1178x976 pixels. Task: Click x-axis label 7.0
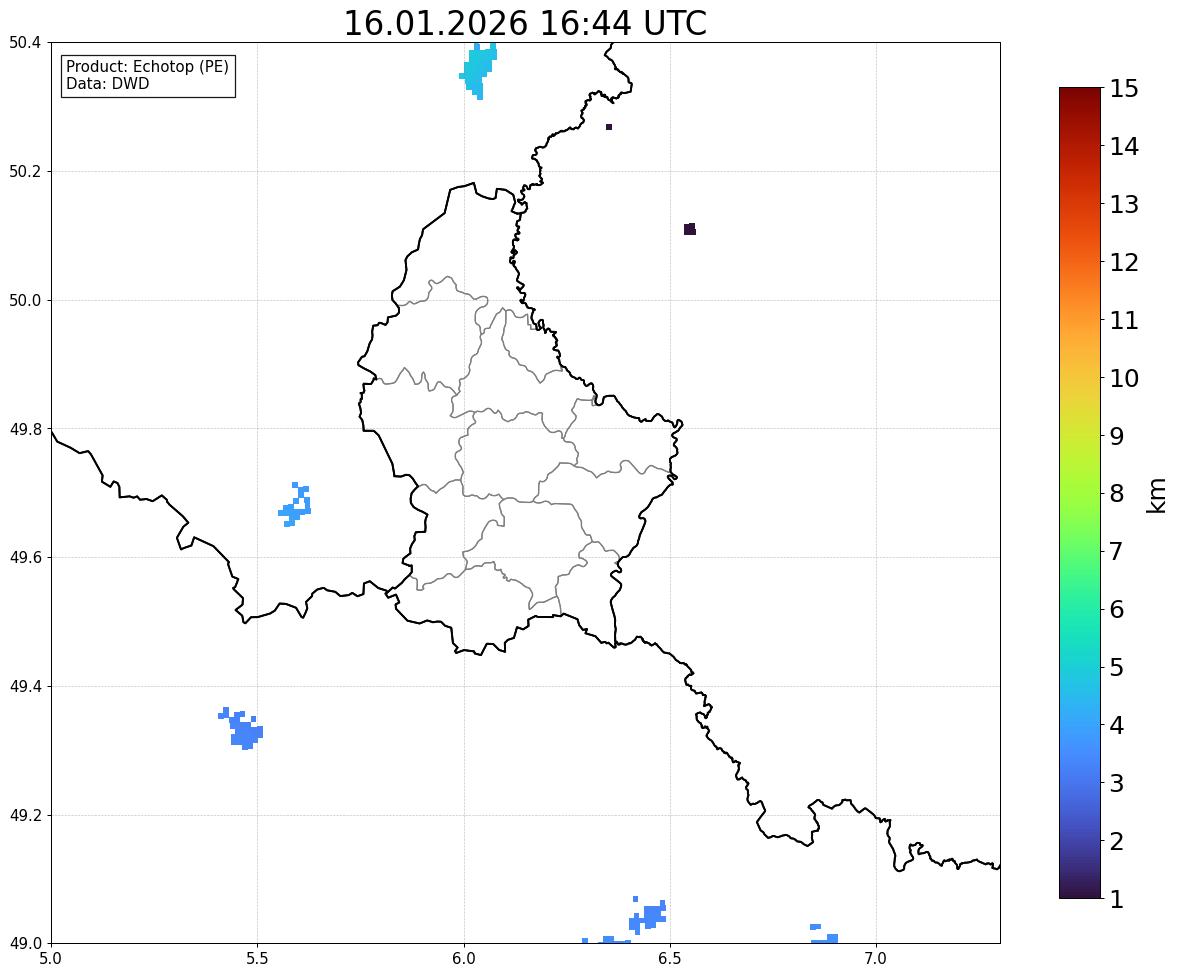(876, 959)
